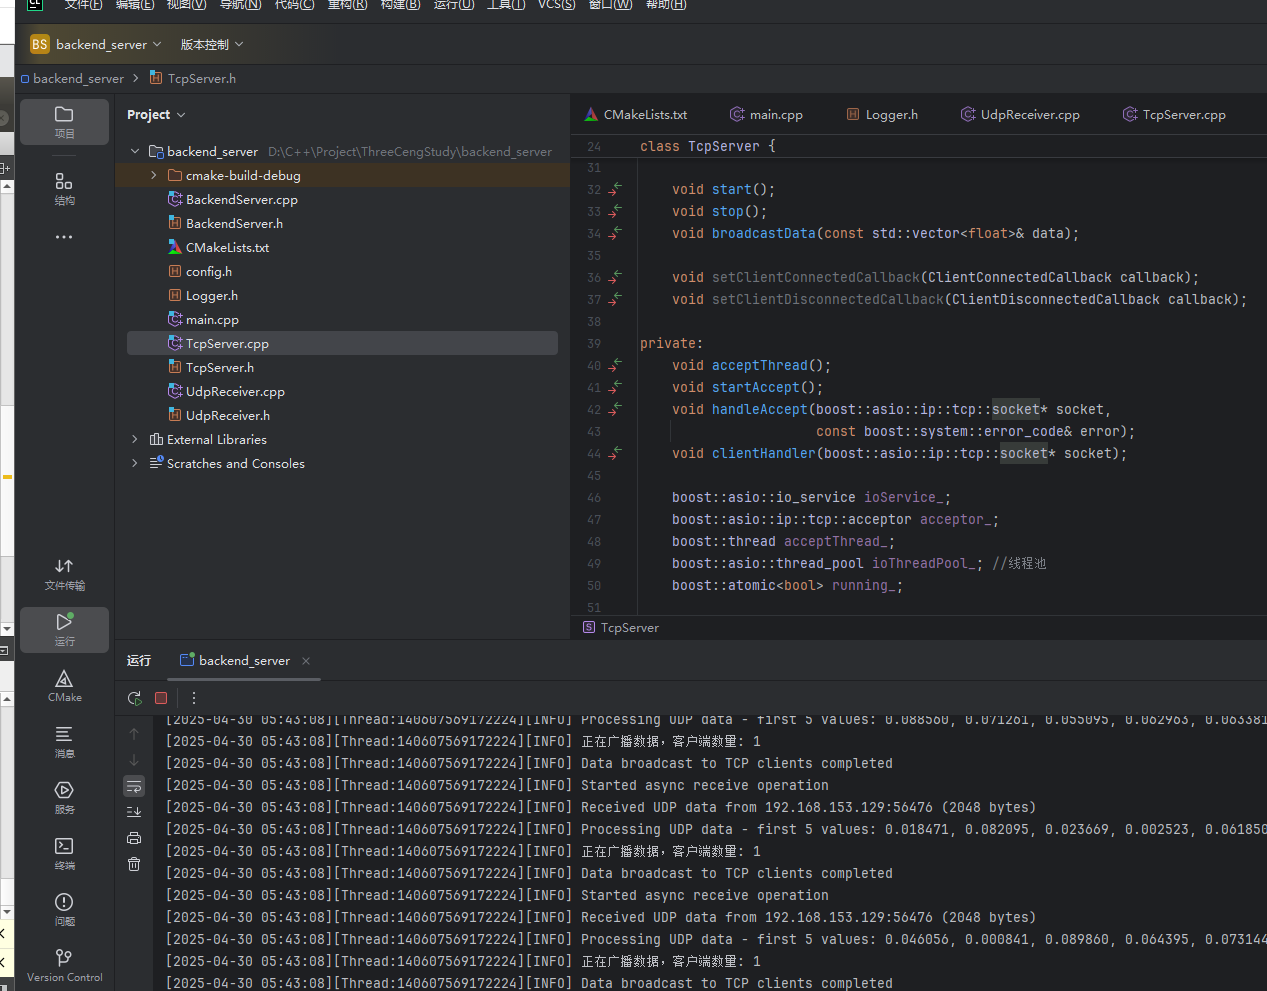Expand External Libraries node
Image resolution: width=1267 pixels, height=991 pixels.
pos(135,439)
